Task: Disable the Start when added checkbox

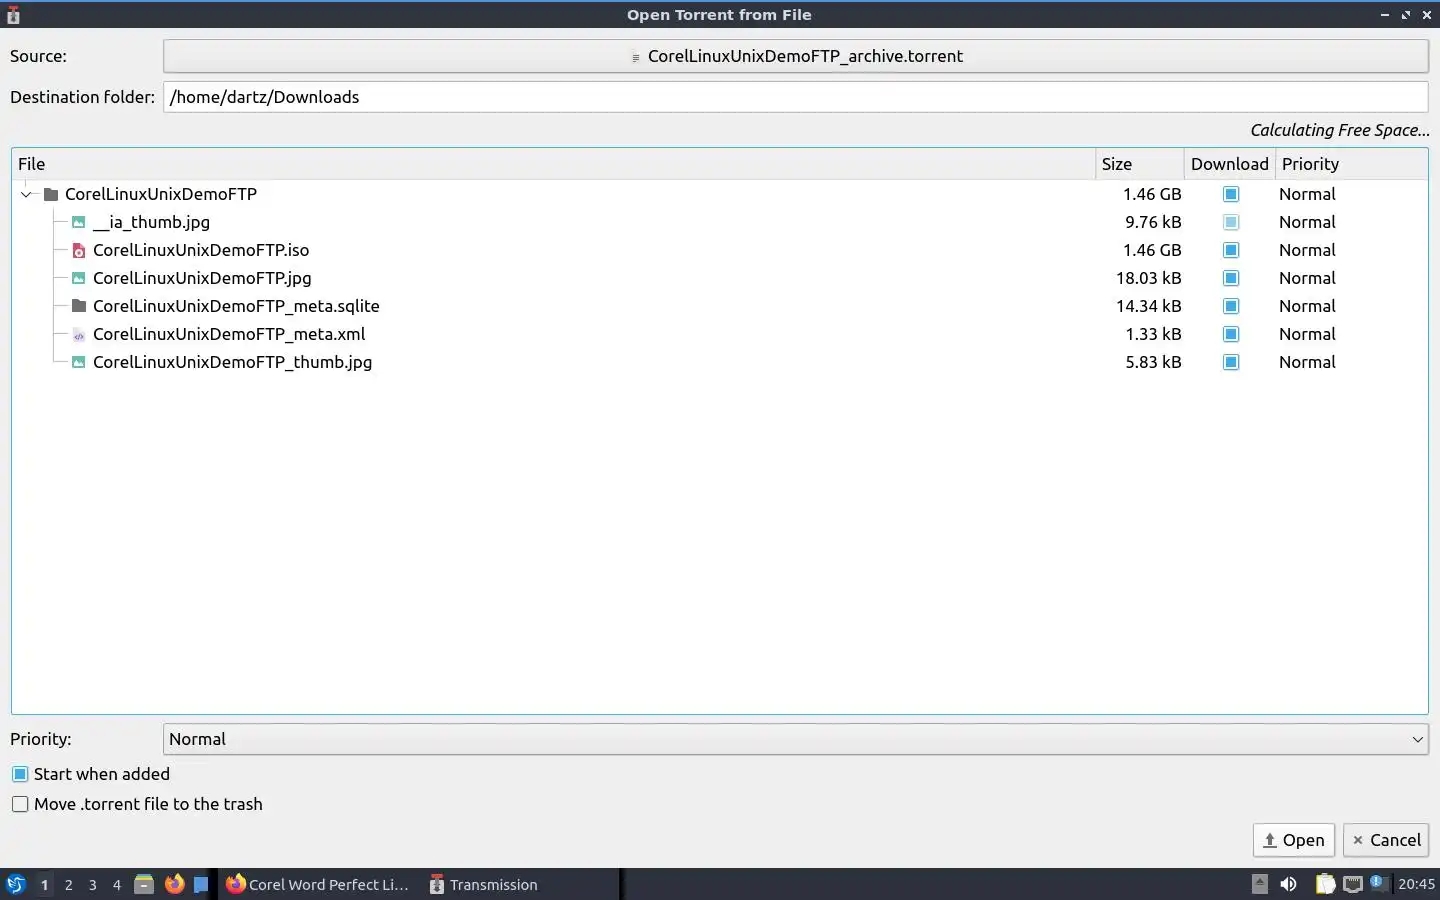Action: (20, 774)
